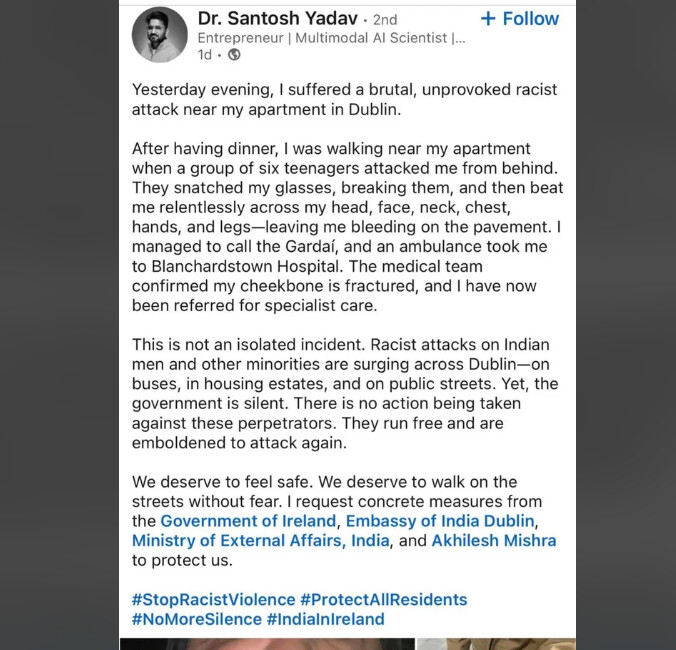Open the left attached photo below post
Image resolution: width=676 pixels, height=650 pixels.
(x=267, y=644)
